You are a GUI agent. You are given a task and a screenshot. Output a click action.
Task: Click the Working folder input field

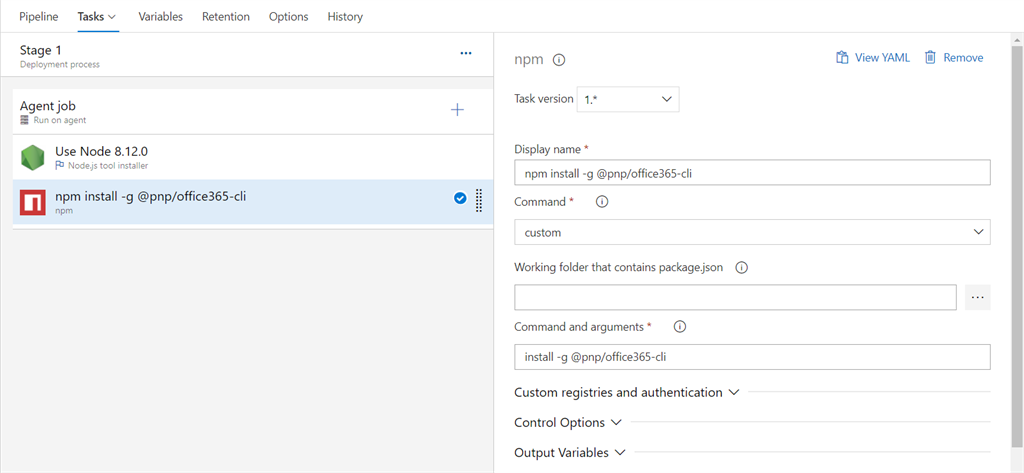(736, 297)
